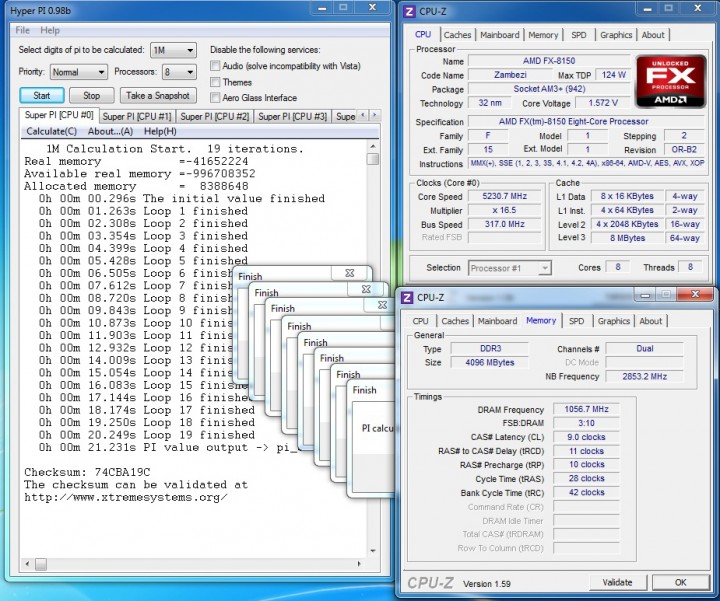Click the CPU-Z icon in top window title bar

coord(409,11)
